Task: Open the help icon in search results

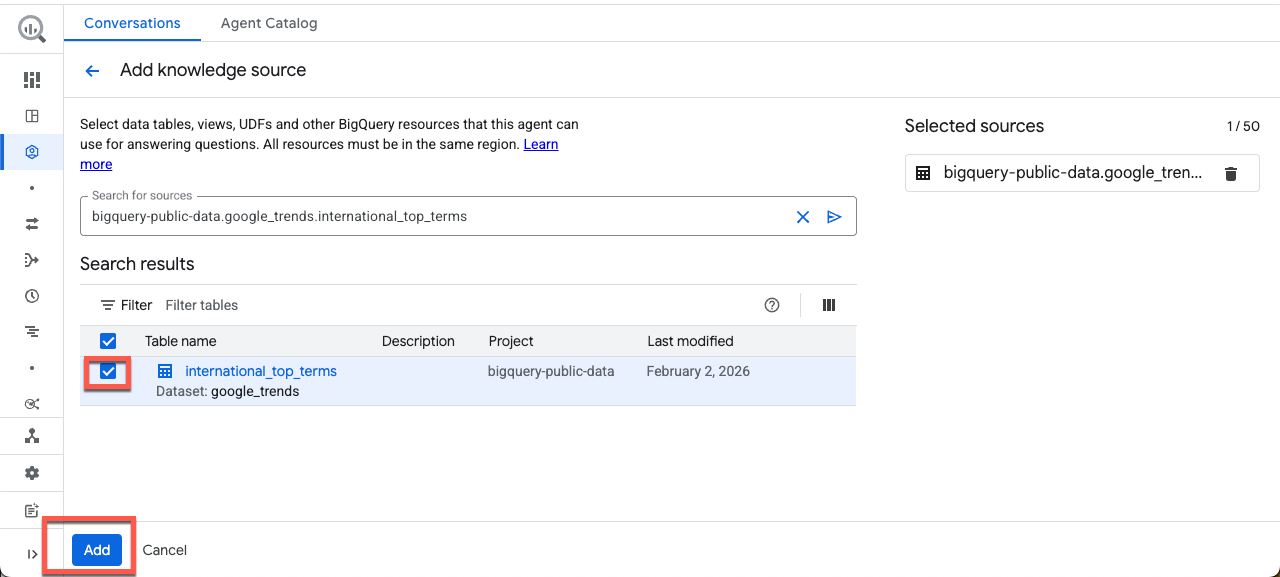Action: 772,305
